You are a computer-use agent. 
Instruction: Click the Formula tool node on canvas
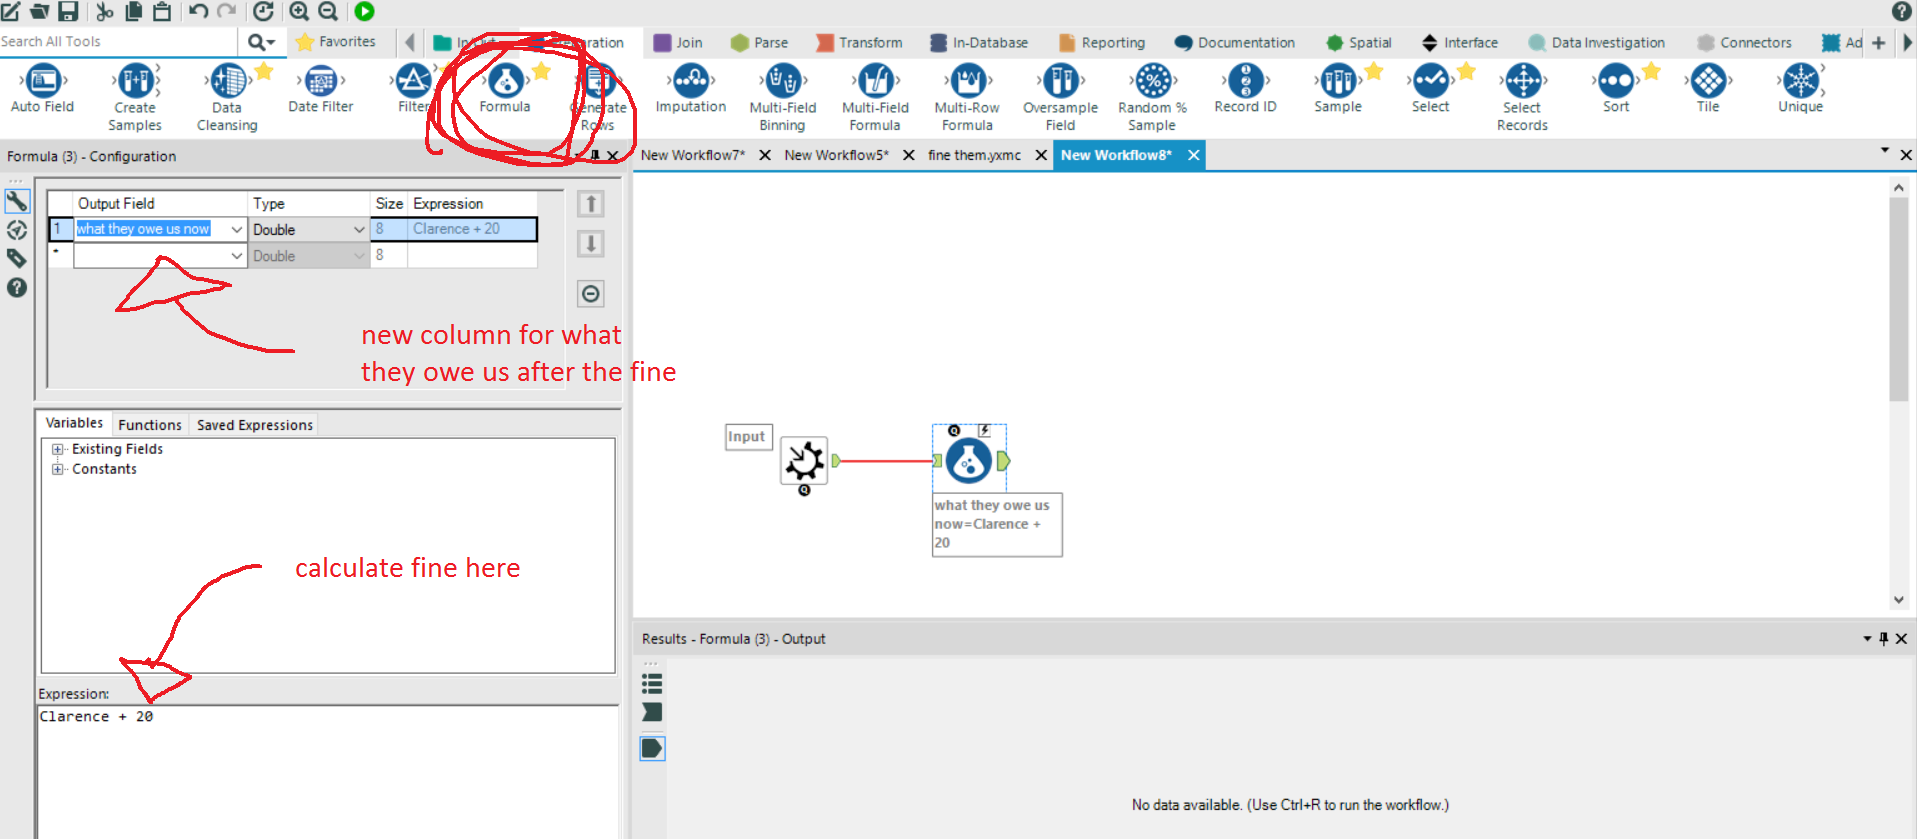pos(969,460)
